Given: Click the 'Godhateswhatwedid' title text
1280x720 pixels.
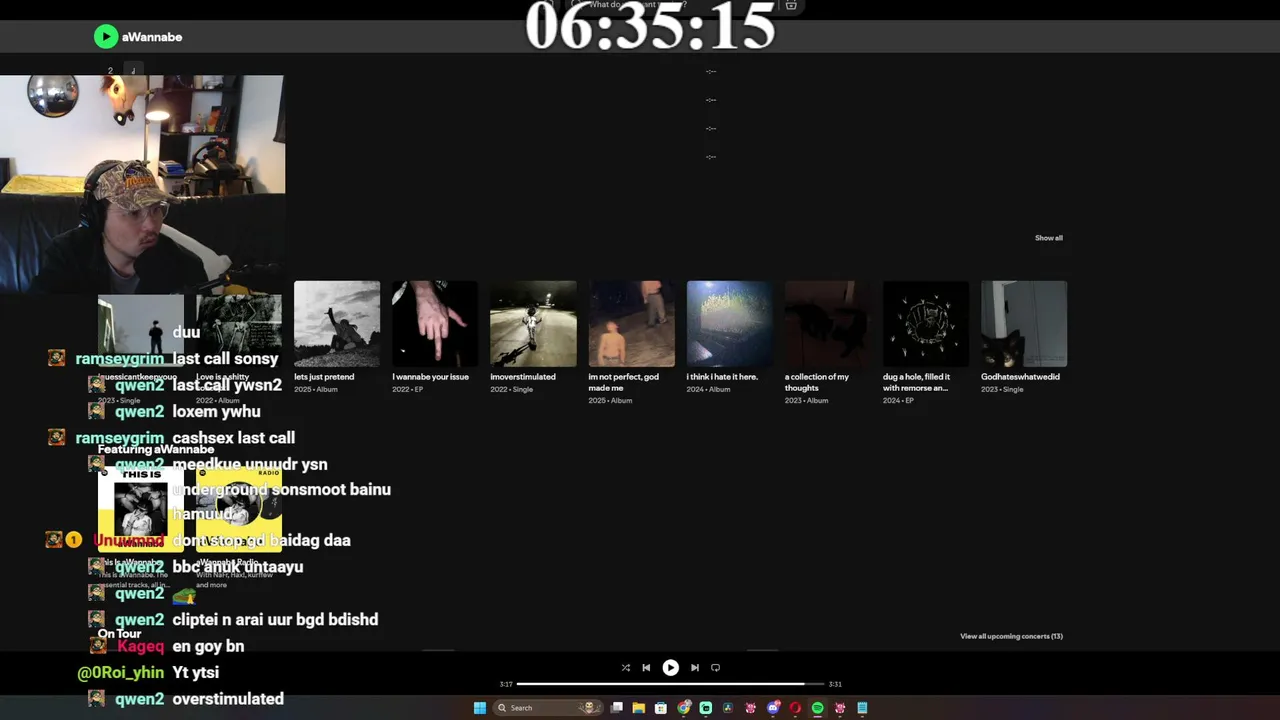Looking at the screenshot, I should tap(1020, 377).
